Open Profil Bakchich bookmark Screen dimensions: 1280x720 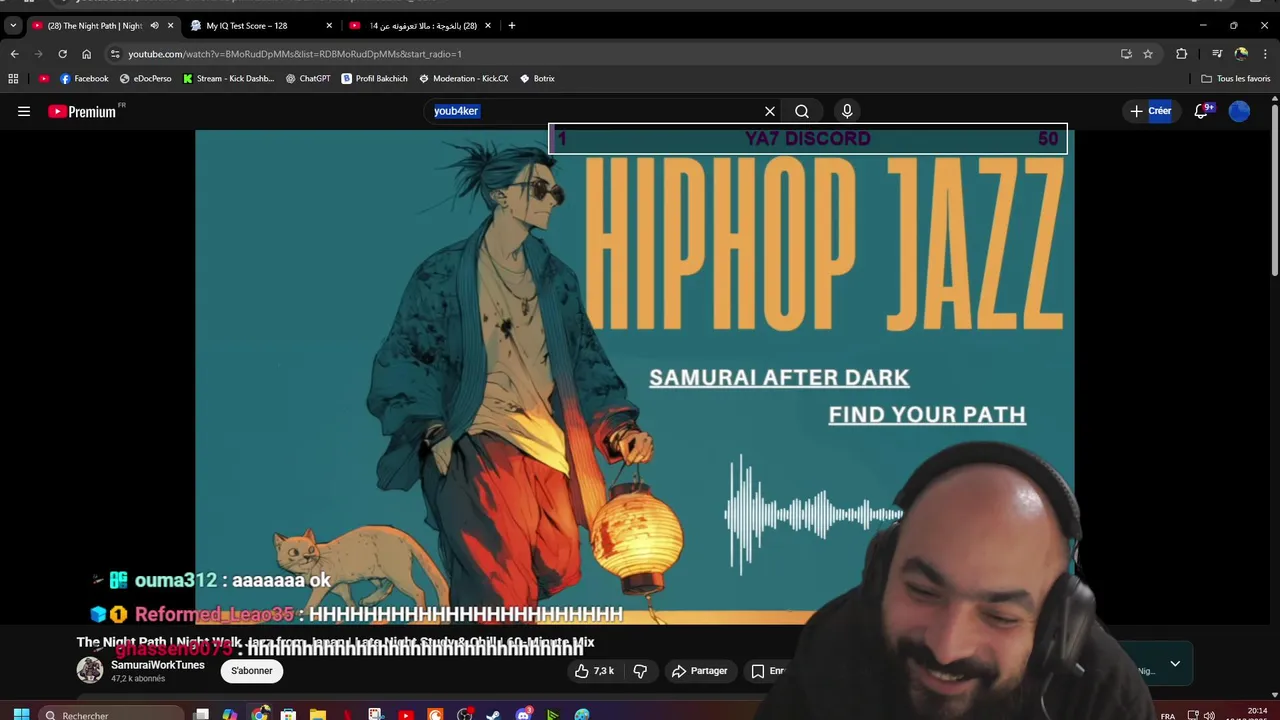click(375, 78)
